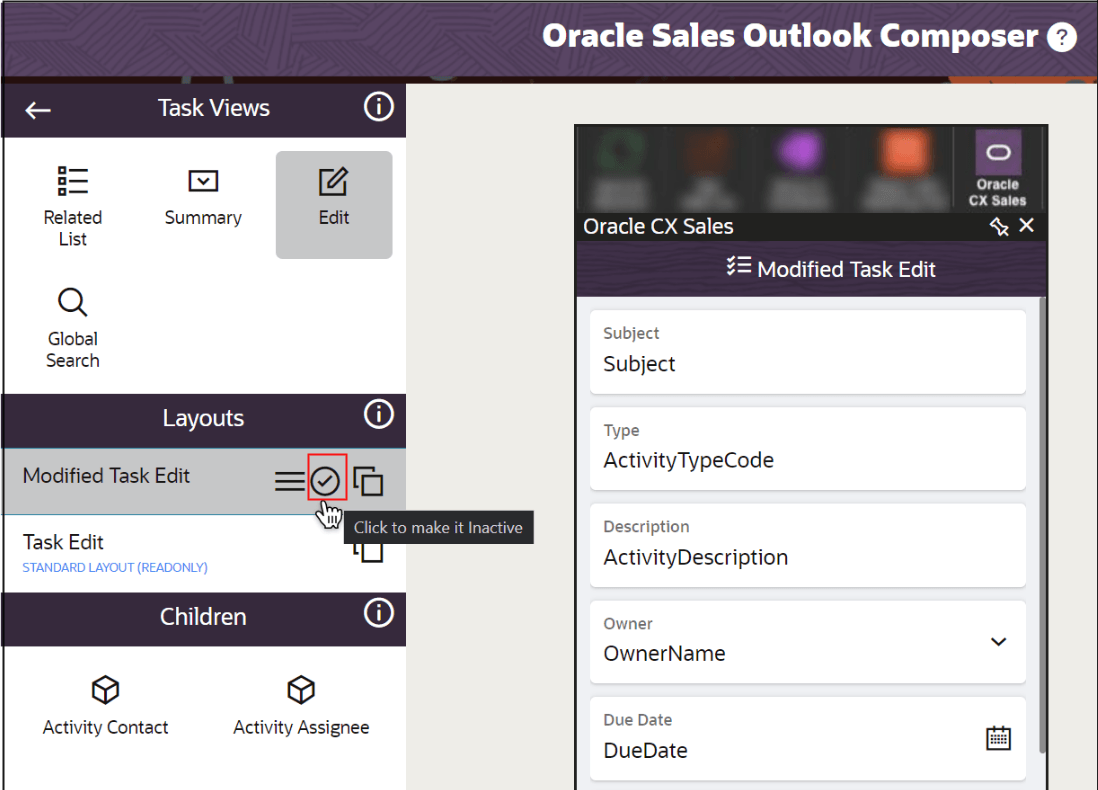Clone the standard Task Edit layout

pos(368,551)
